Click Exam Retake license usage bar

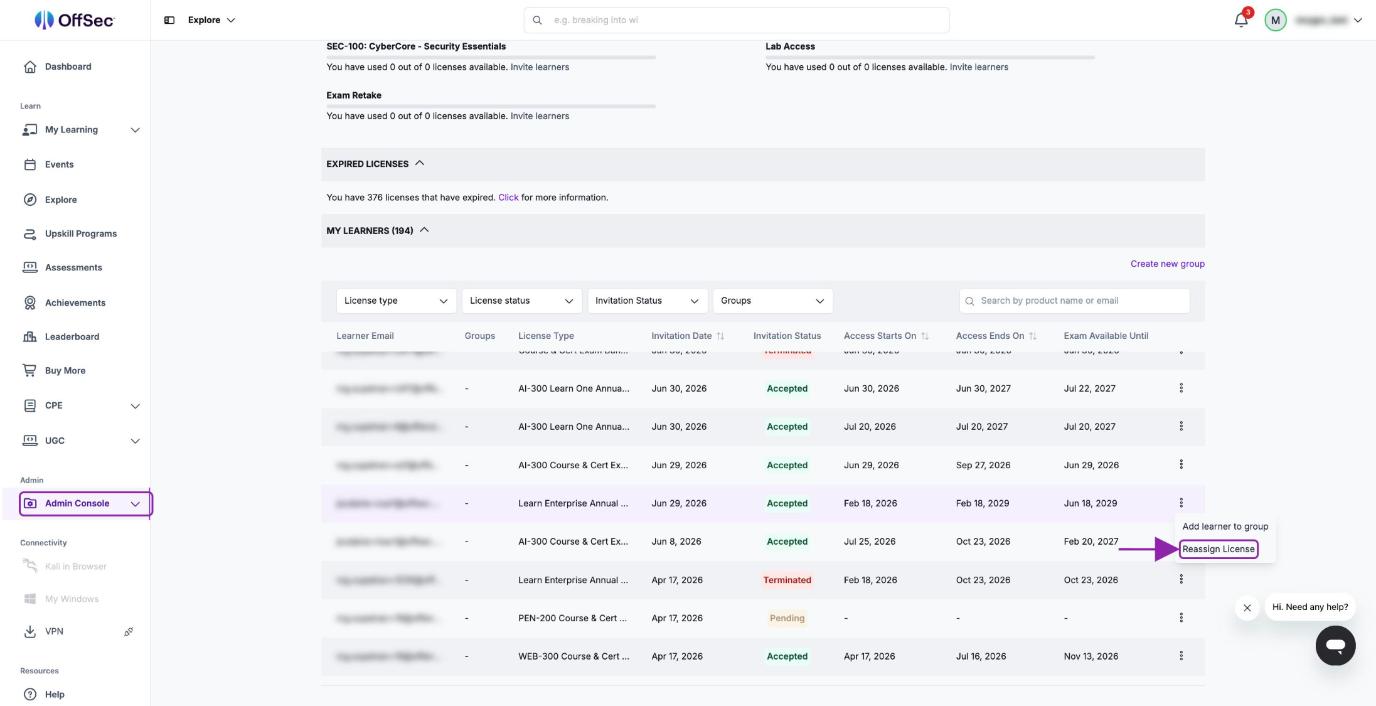(x=491, y=106)
